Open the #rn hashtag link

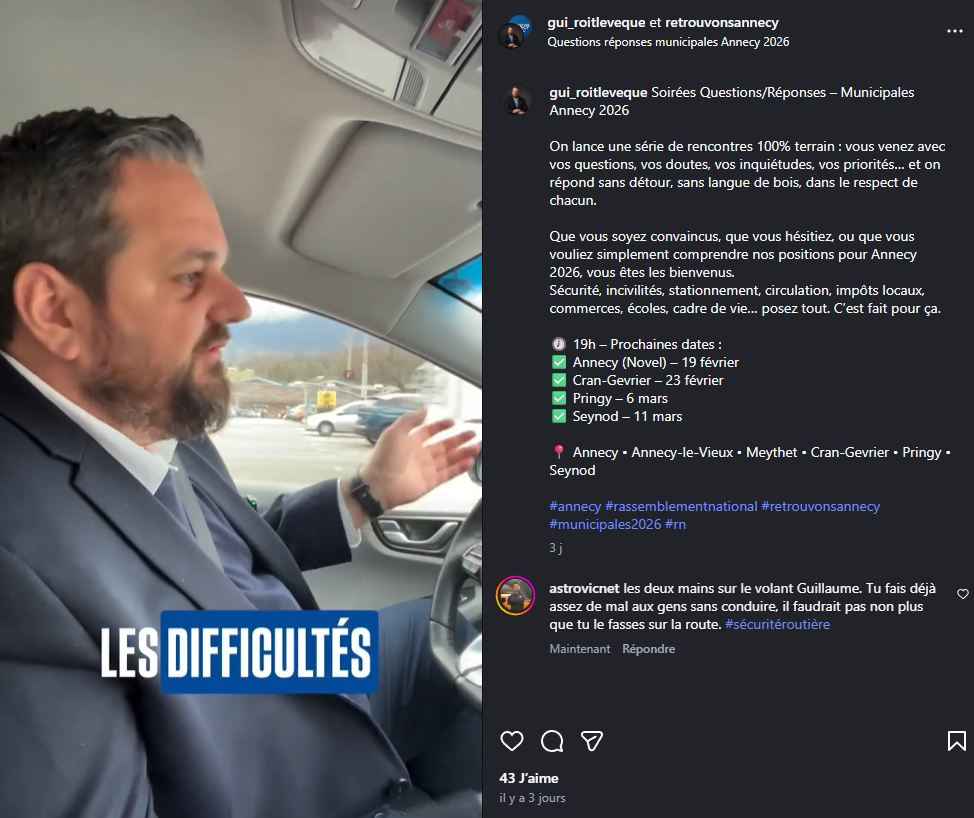tap(676, 524)
